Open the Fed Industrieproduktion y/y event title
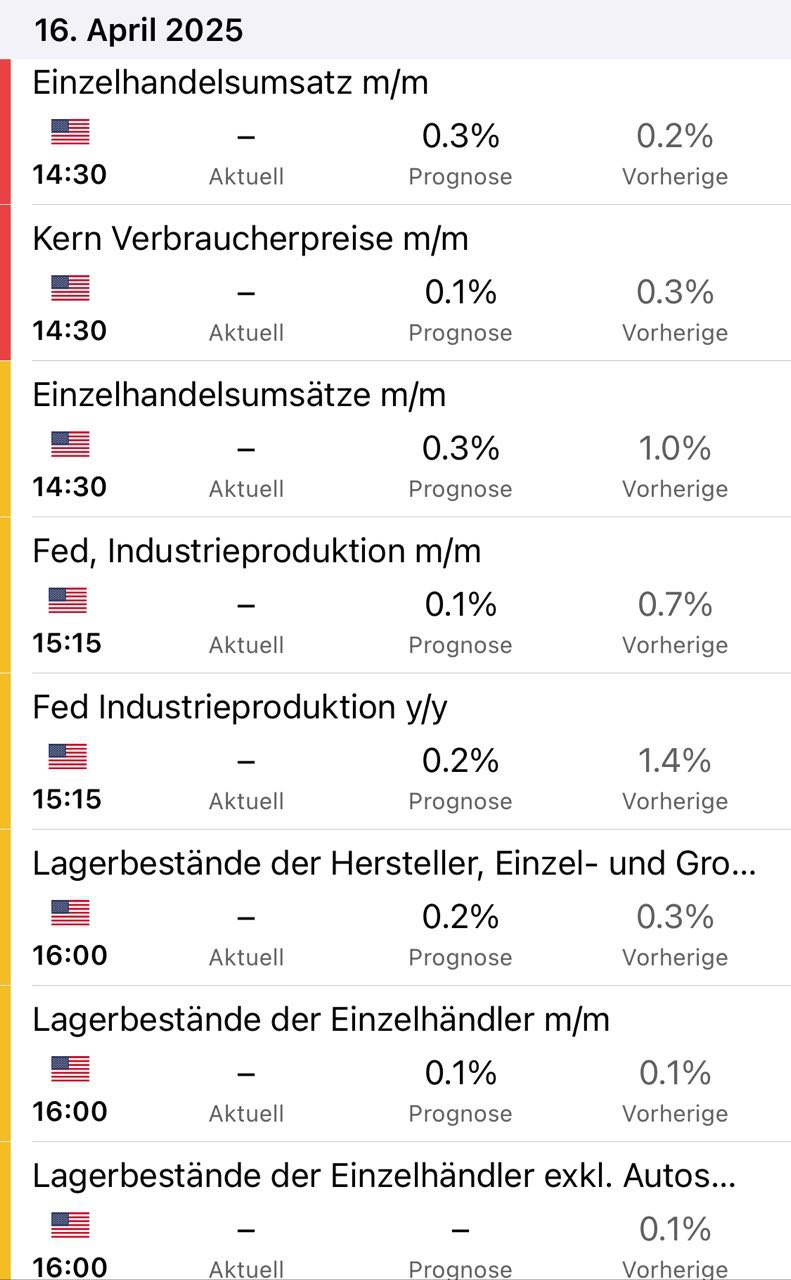The width and height of the screenshot is (791, 1280). 240,707
